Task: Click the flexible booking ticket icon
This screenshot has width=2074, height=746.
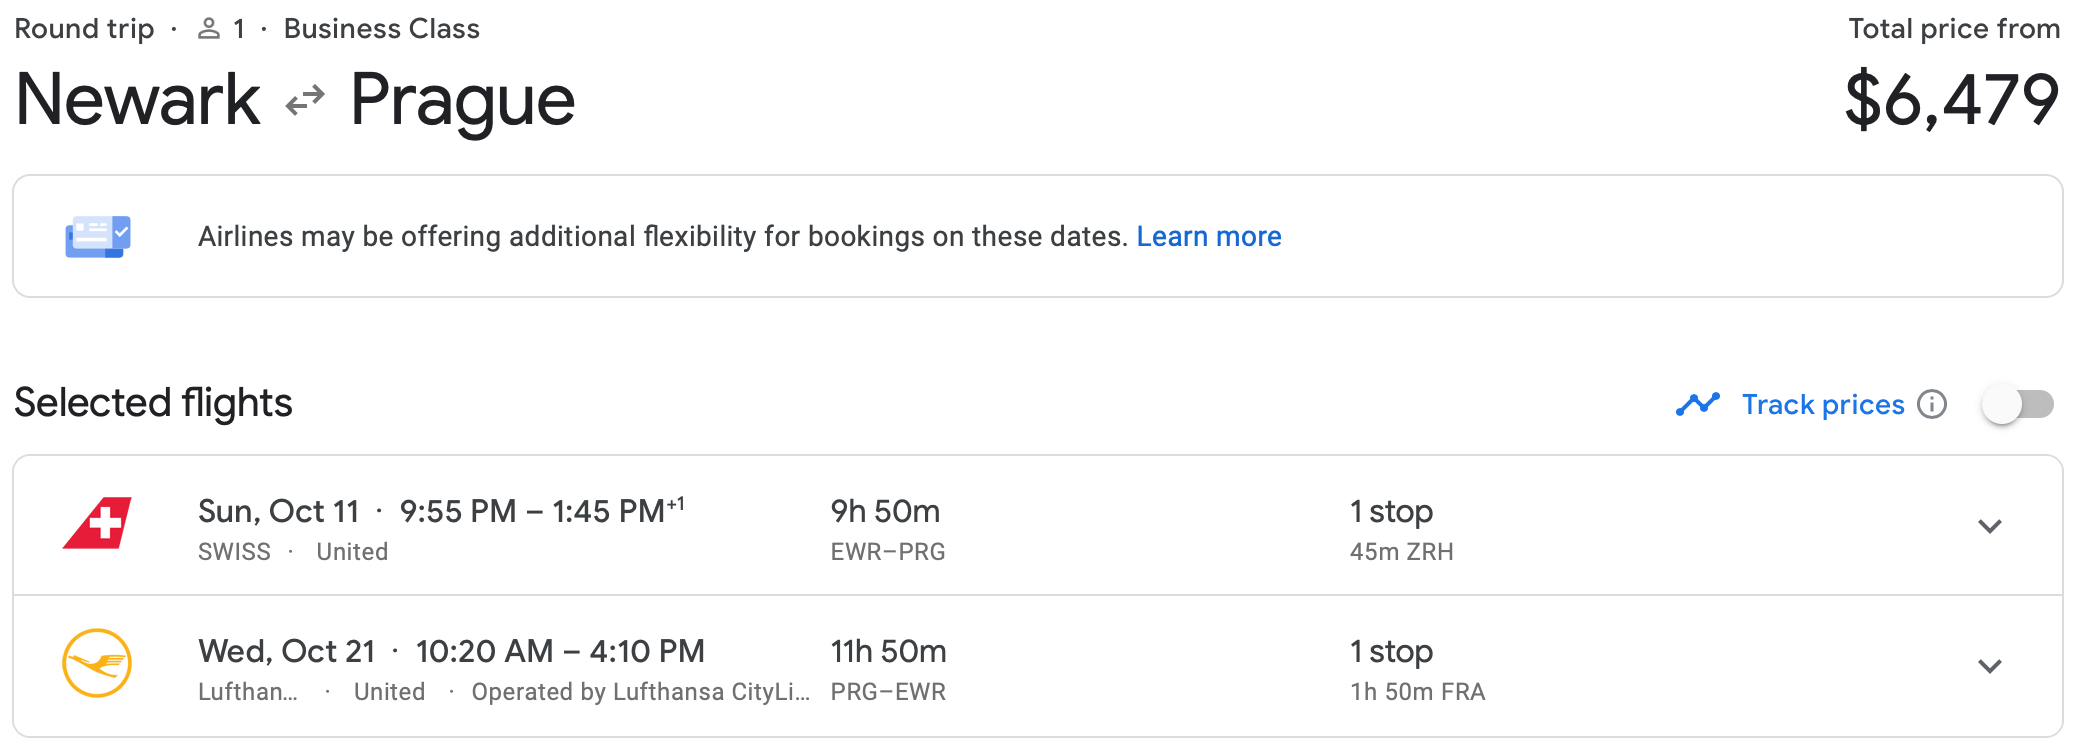Action: click(96, 235)
